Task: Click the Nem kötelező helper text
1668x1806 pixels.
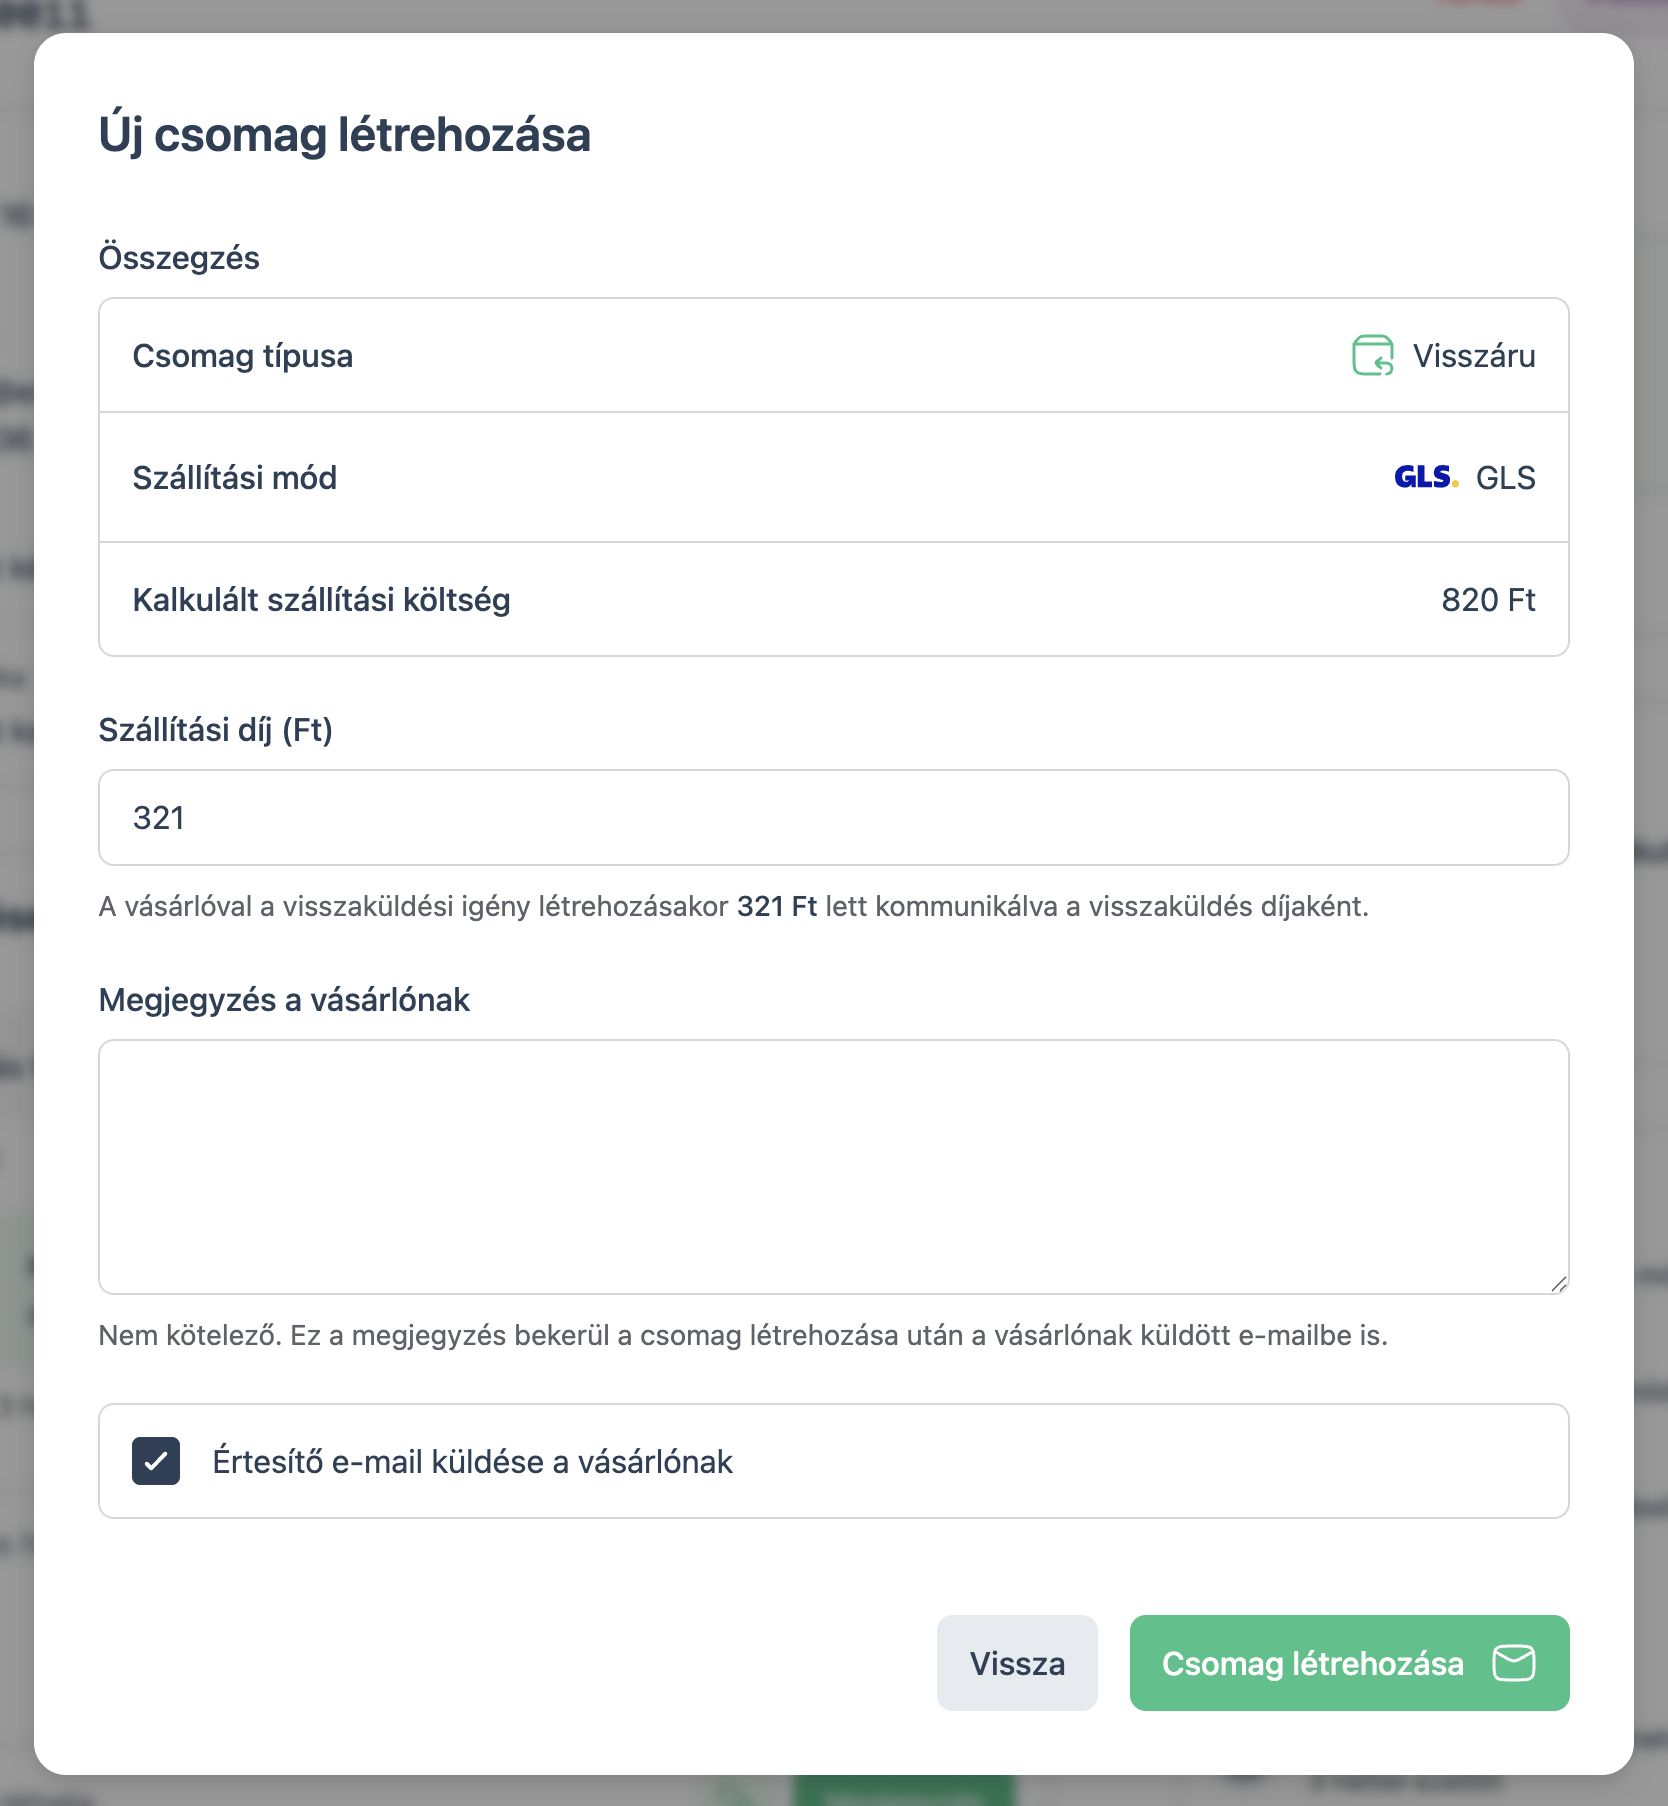Action: (743, 1336)
